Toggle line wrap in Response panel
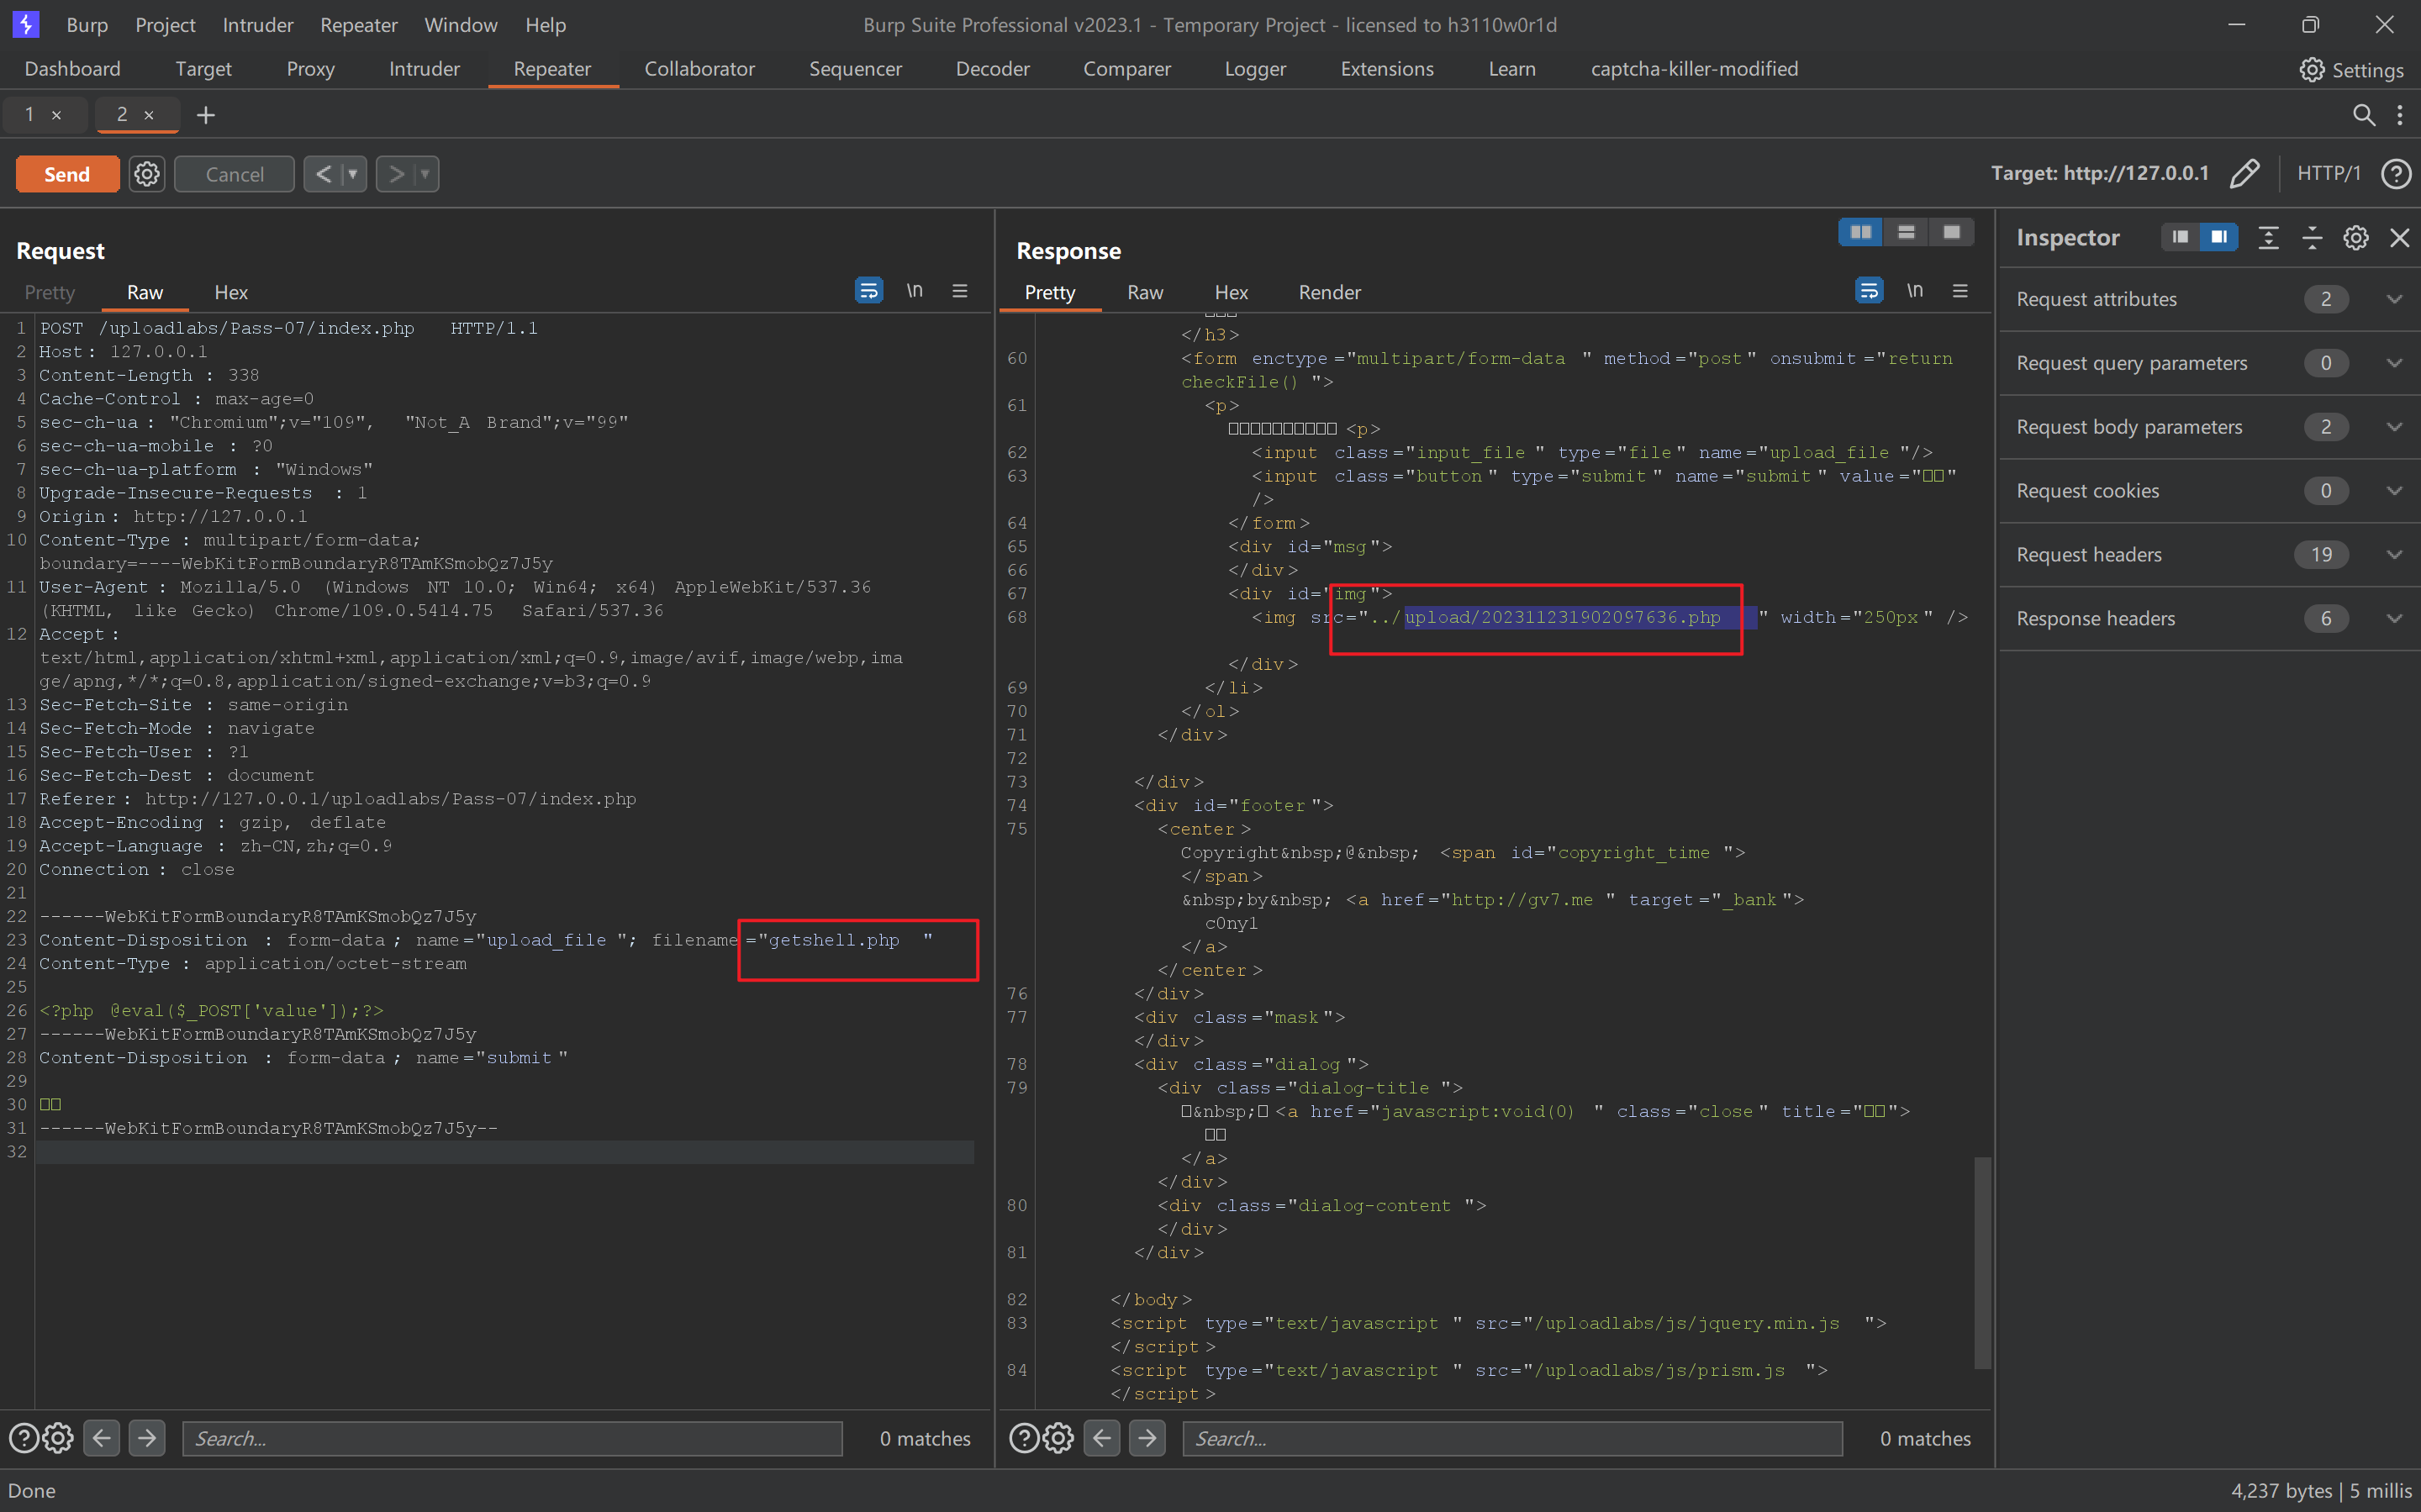Viewport: 2421px width, 1512px height. point(1869,290)
